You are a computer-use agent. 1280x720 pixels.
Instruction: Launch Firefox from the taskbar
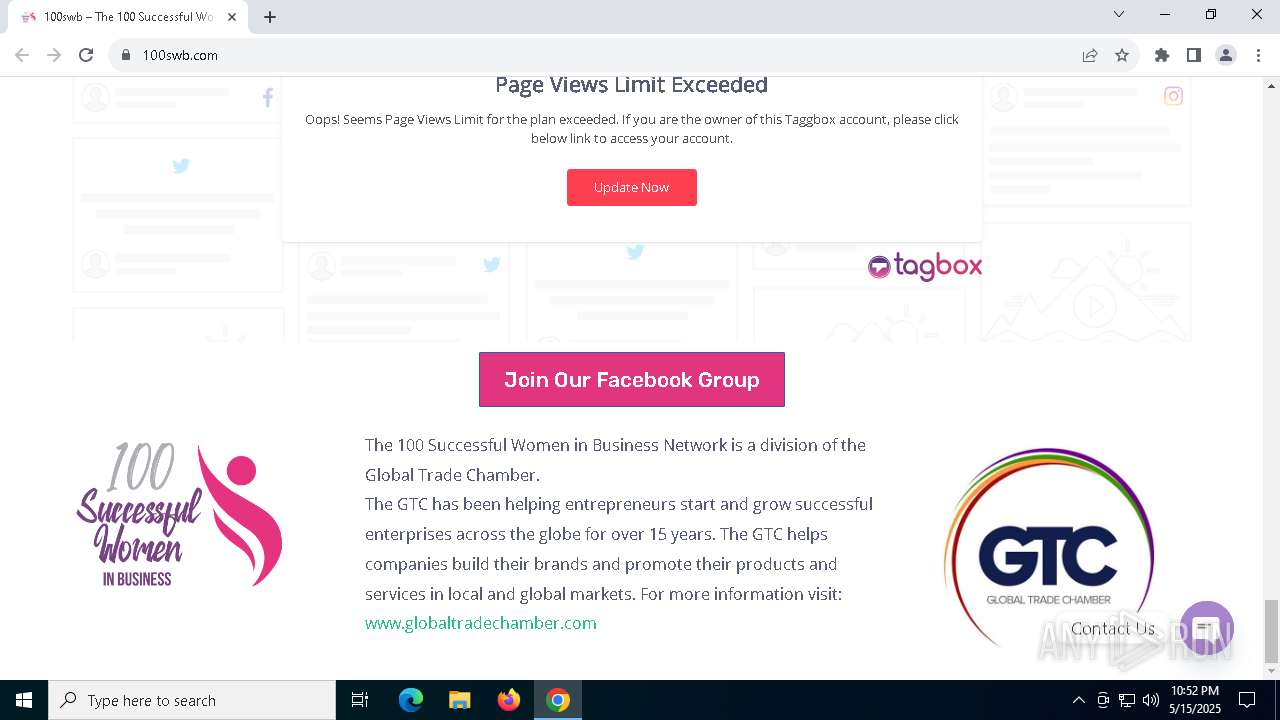click(x=509, y=700)
